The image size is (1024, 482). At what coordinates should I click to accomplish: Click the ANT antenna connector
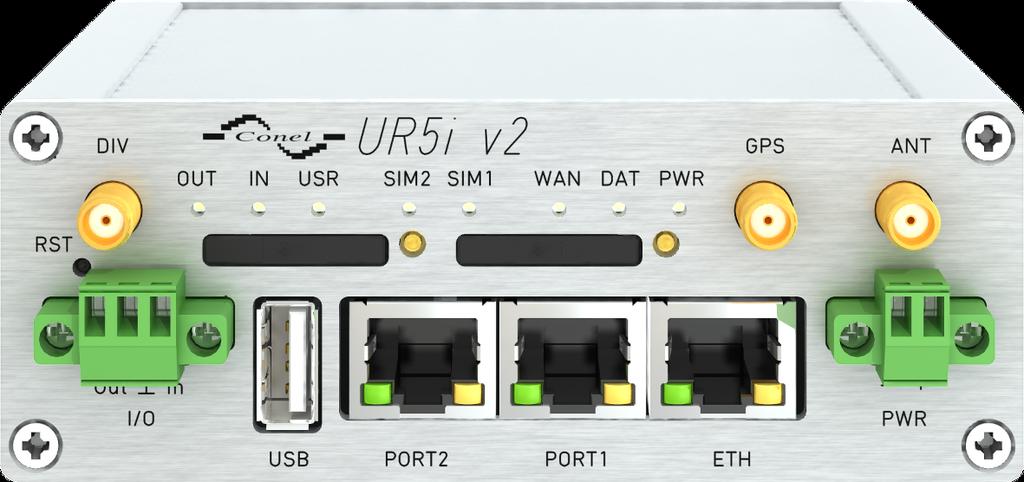click(907, 215)
